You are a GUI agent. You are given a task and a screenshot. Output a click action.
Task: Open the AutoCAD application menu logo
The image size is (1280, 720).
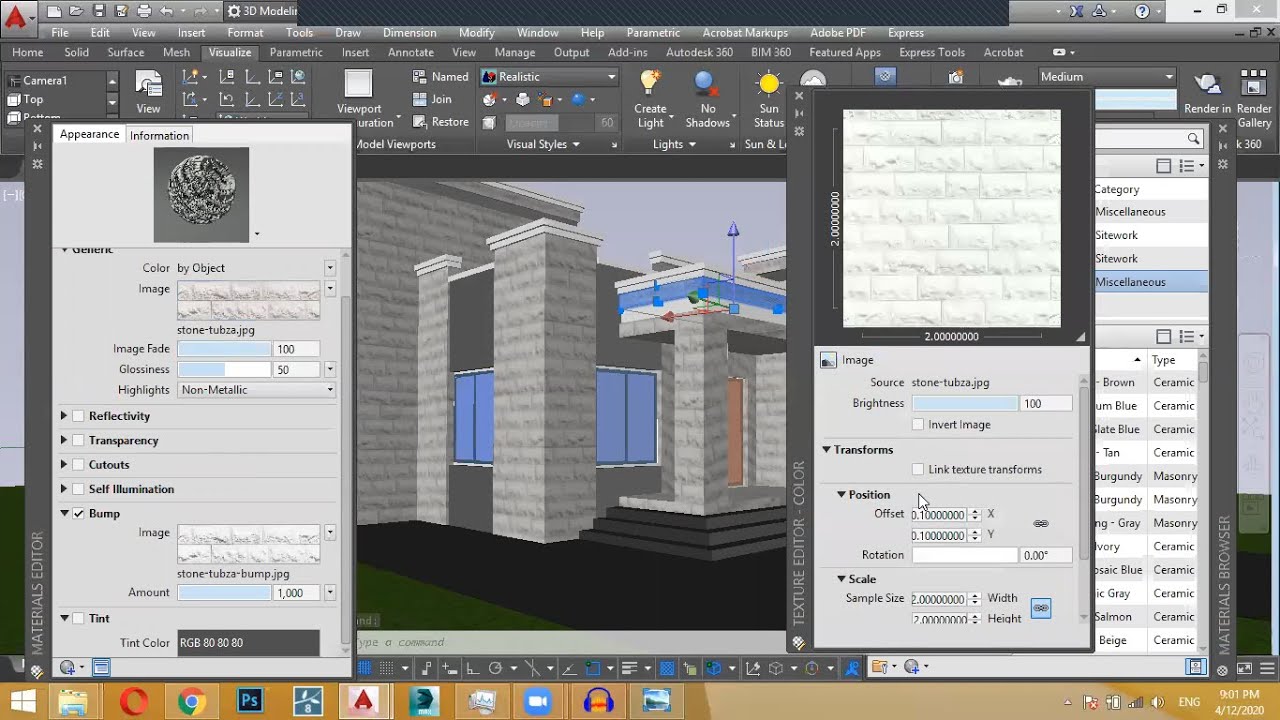pyautogui.click(x=15, y=17)
